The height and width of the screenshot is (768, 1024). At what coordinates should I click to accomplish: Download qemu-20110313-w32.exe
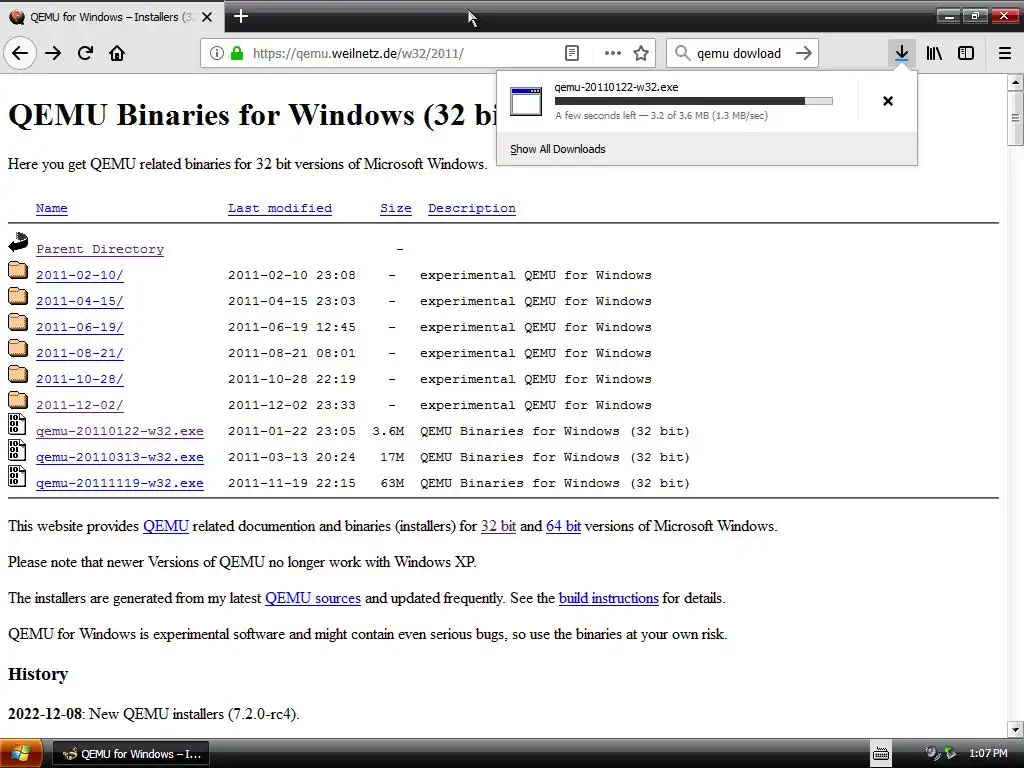[x=120, y=458]
